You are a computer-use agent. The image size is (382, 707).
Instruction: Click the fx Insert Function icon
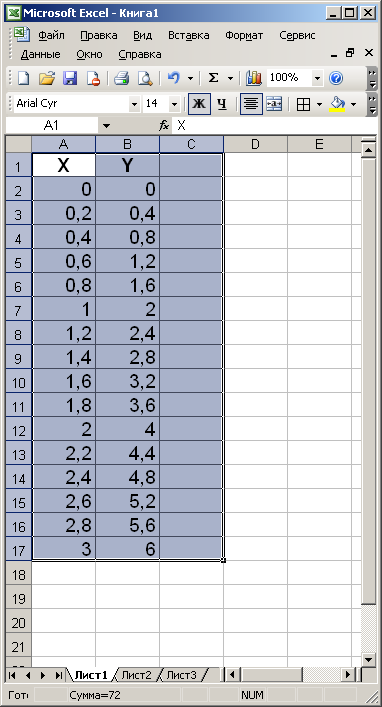164,125
